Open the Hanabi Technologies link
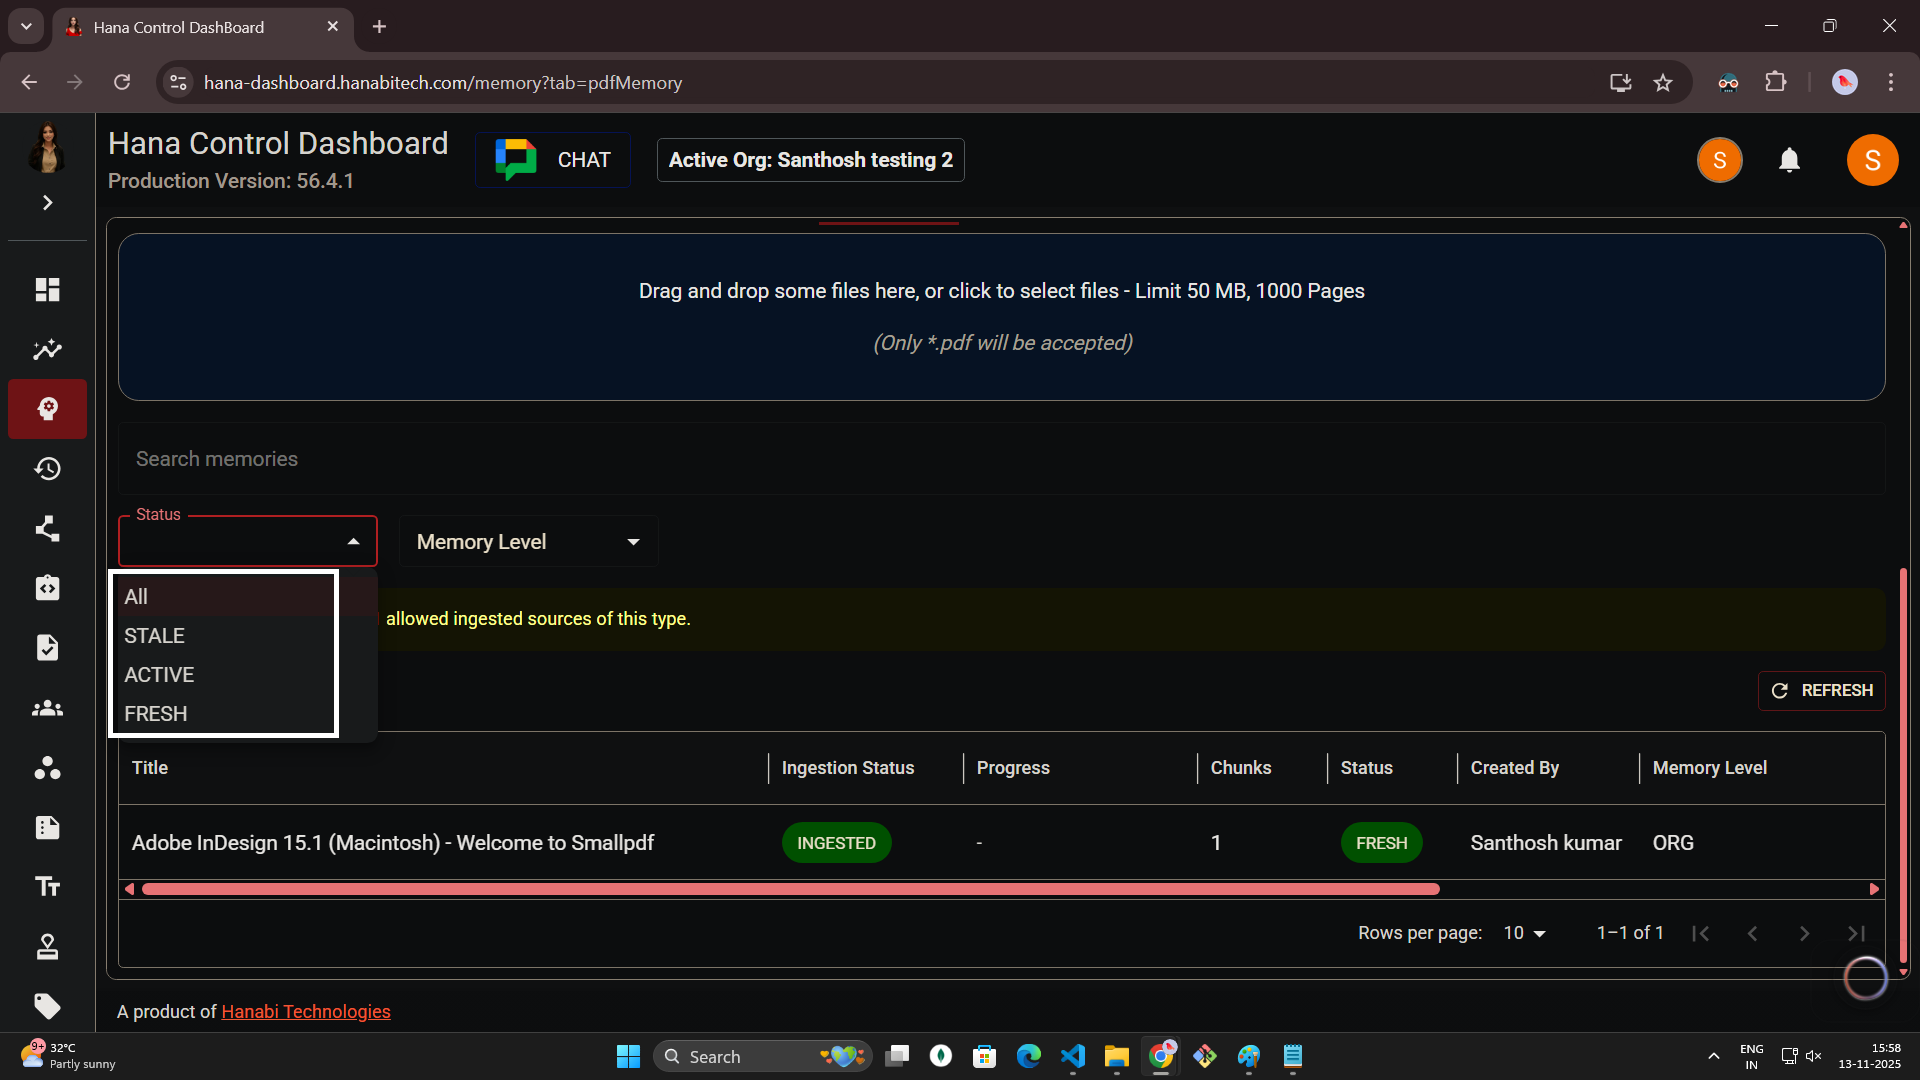The height and width of the screenshot is (1080, 1920). [305, 1011]
